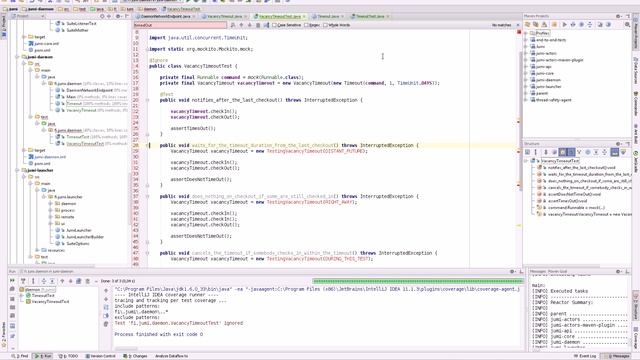This screenshot has height=360, width=640.
Task: Expand all nodes in test results
Action: (x=44, y=281)
